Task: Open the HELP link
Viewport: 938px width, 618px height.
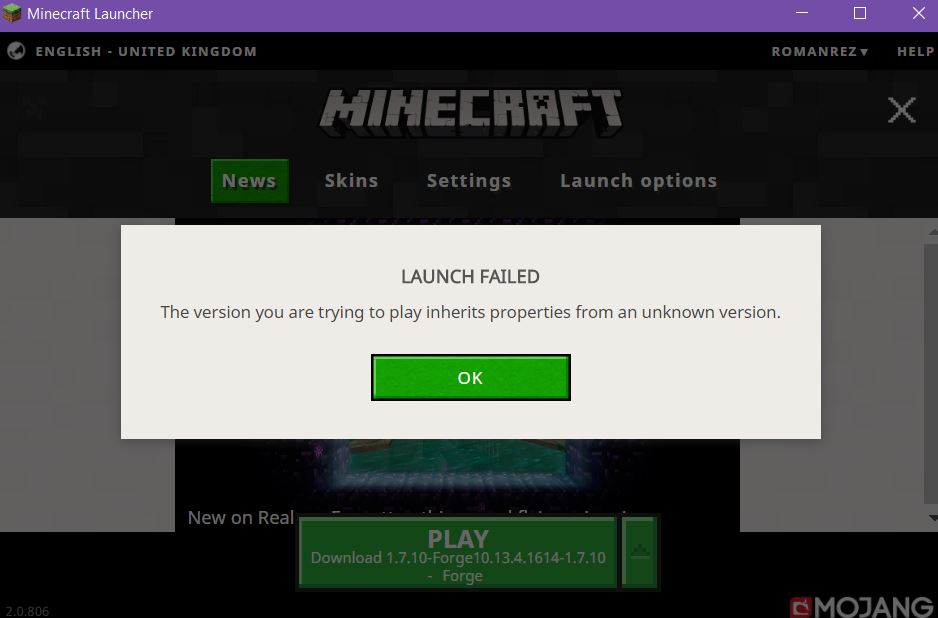Action: pos(916,51)
